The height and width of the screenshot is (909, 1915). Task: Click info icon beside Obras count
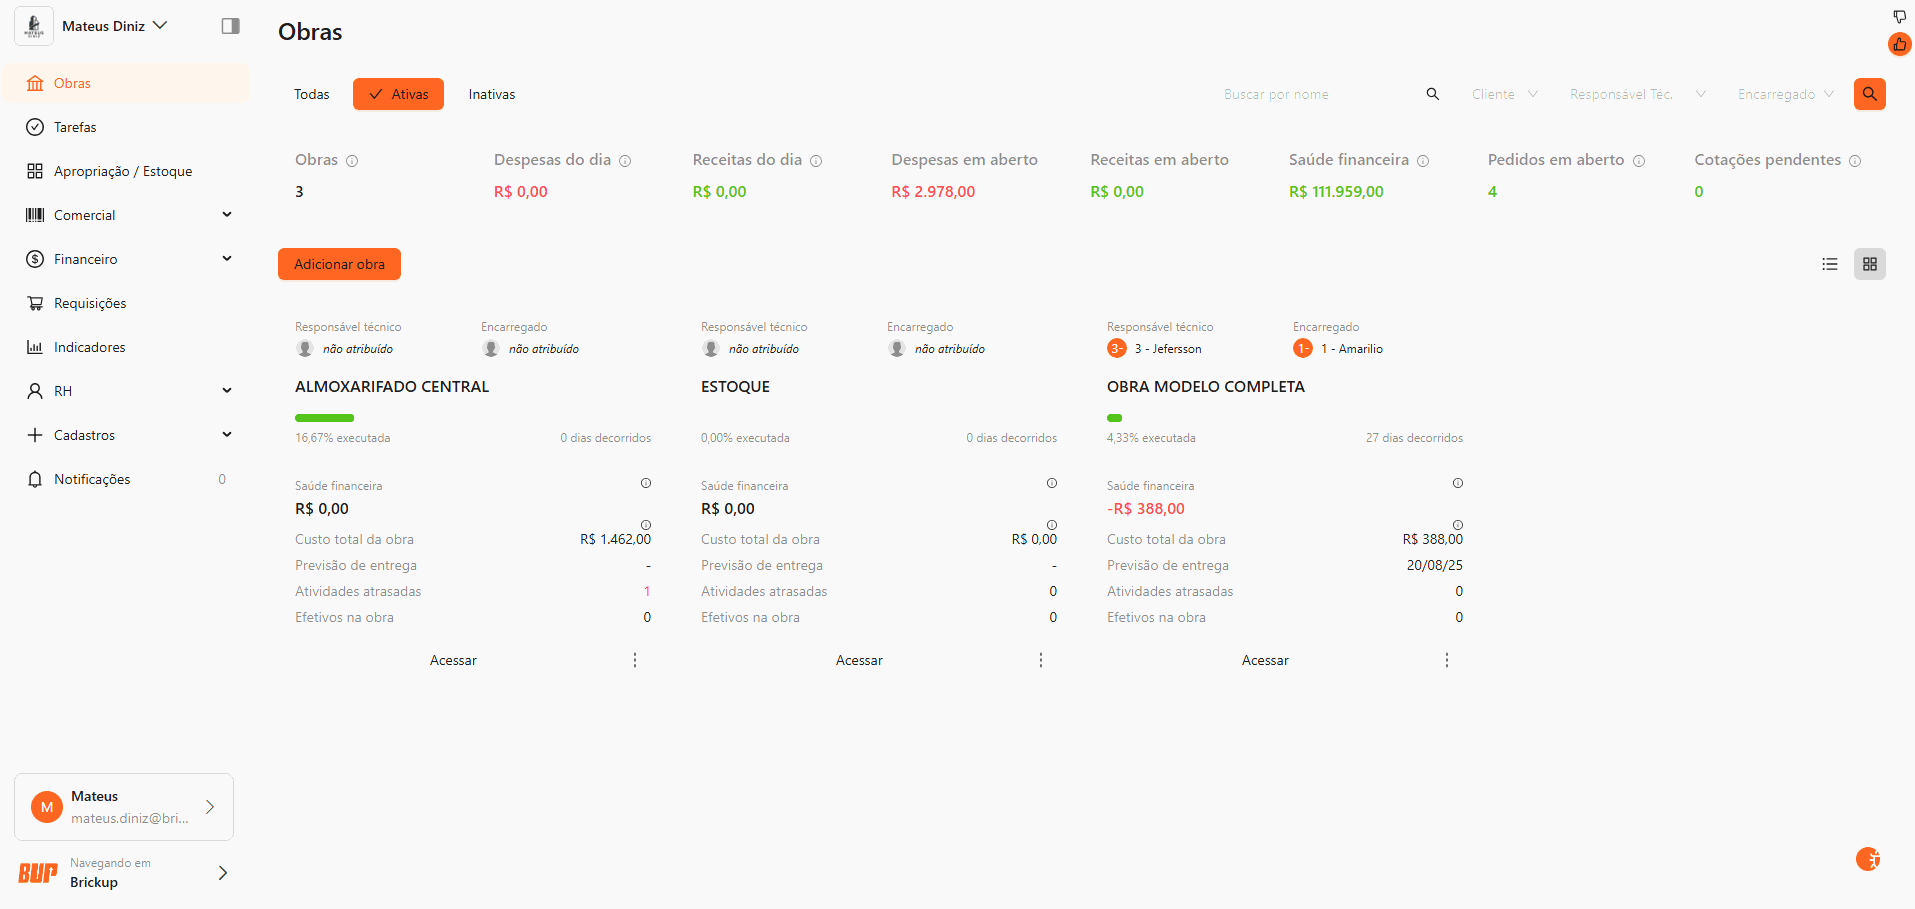pos(352,161)
